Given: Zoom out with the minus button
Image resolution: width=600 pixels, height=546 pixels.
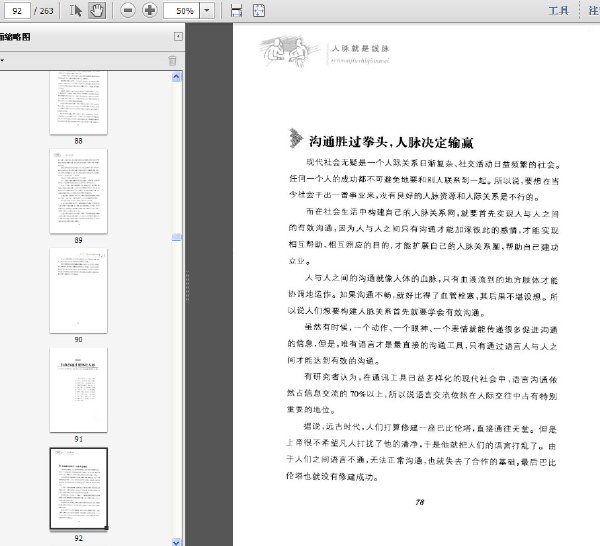Looking at the screenshot, I should click(x=128, y=10).
